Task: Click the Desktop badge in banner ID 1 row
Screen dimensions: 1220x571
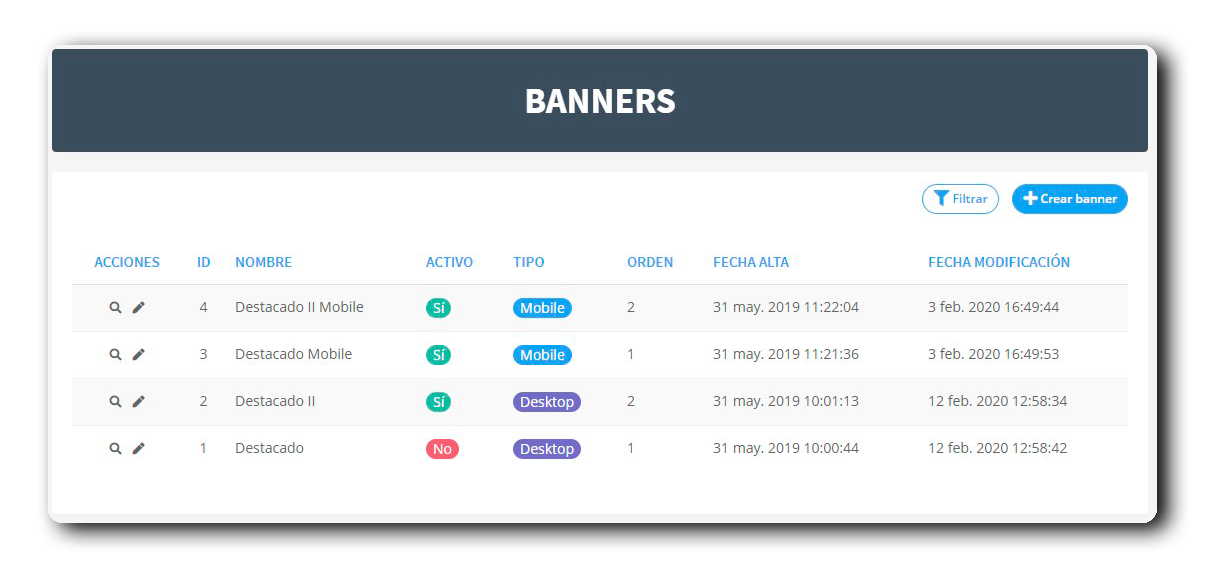Action: 547,449
